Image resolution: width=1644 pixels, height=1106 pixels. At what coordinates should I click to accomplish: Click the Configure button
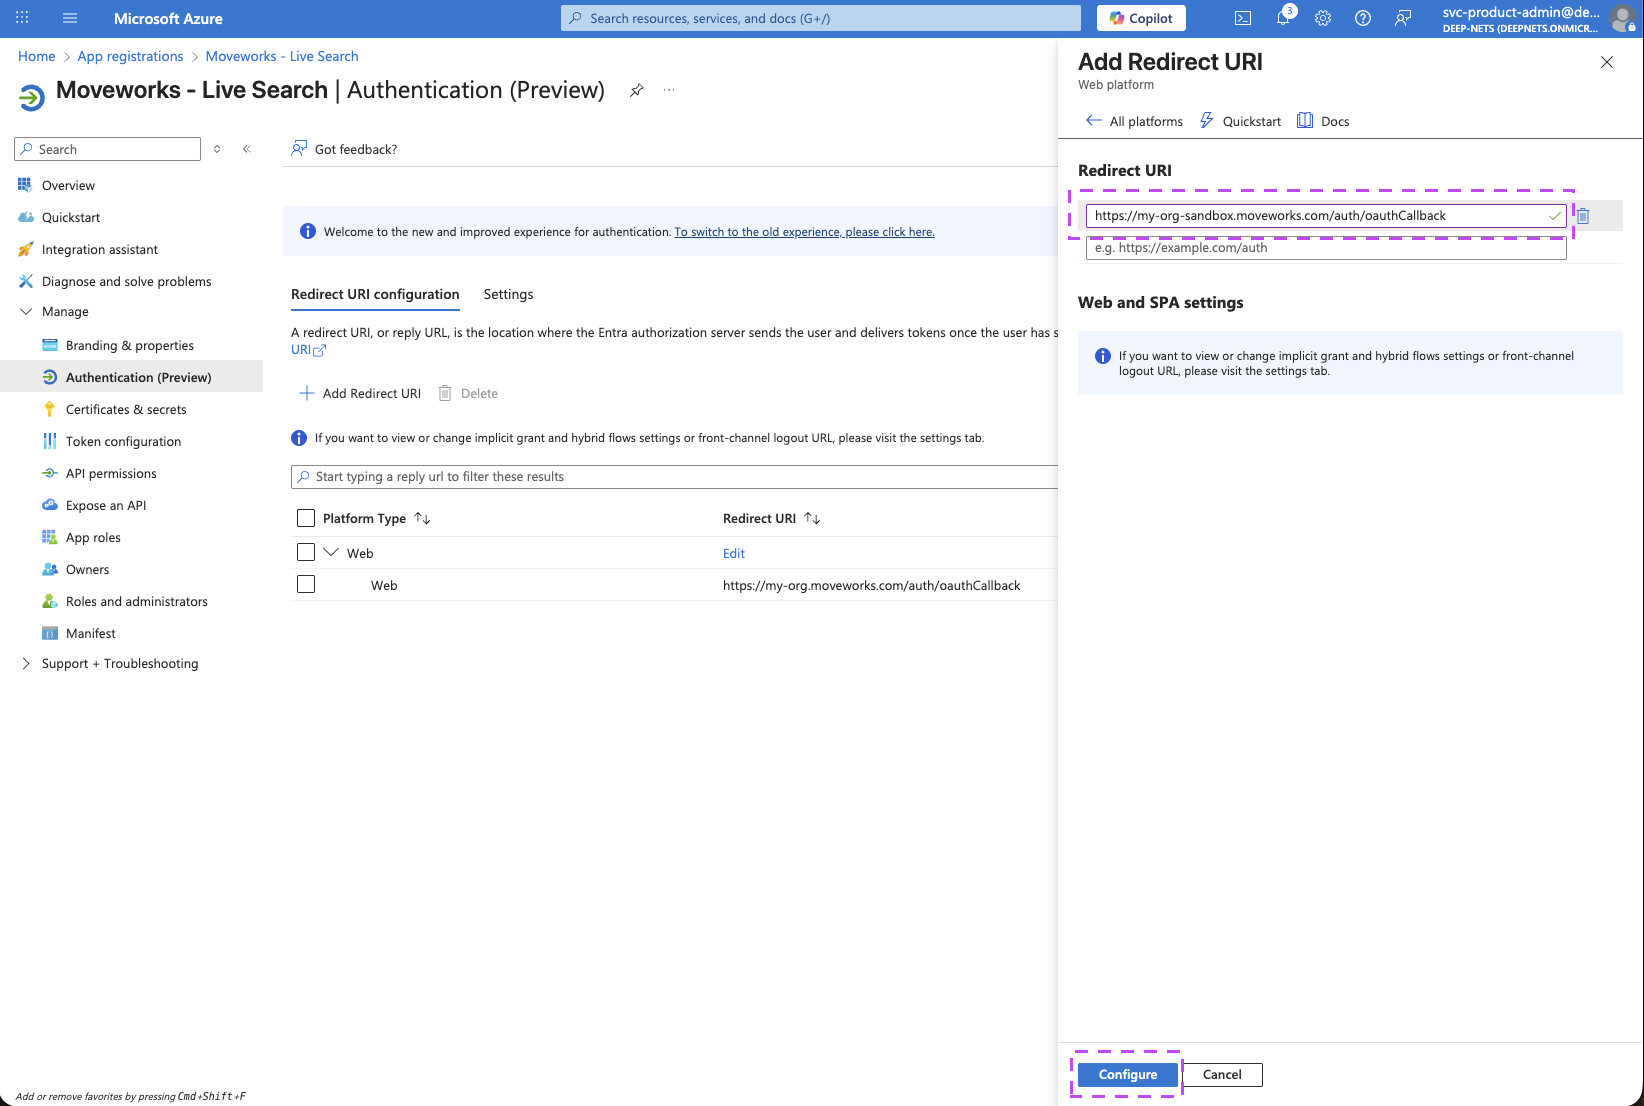tap(1128, 1074)
